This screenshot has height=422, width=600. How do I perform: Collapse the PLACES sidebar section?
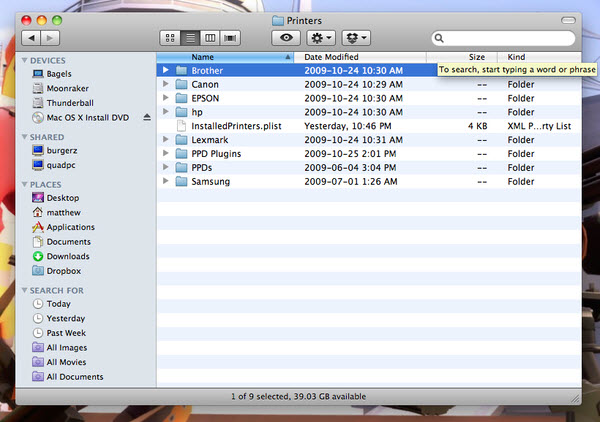click(24, 184)
